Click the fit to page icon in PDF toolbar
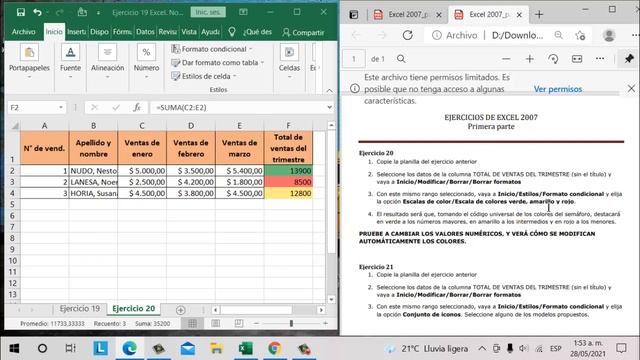Viewport: 640px width, 360px height. (x=577, y=59)
